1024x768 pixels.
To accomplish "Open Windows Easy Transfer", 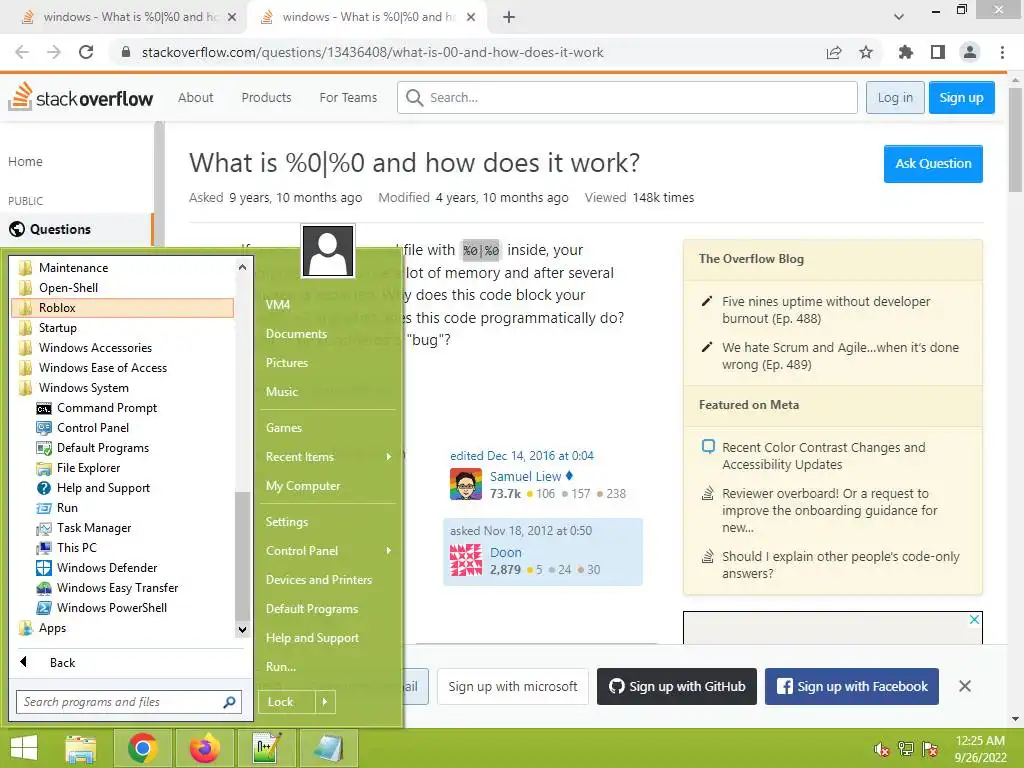I will tap(117, 588).
